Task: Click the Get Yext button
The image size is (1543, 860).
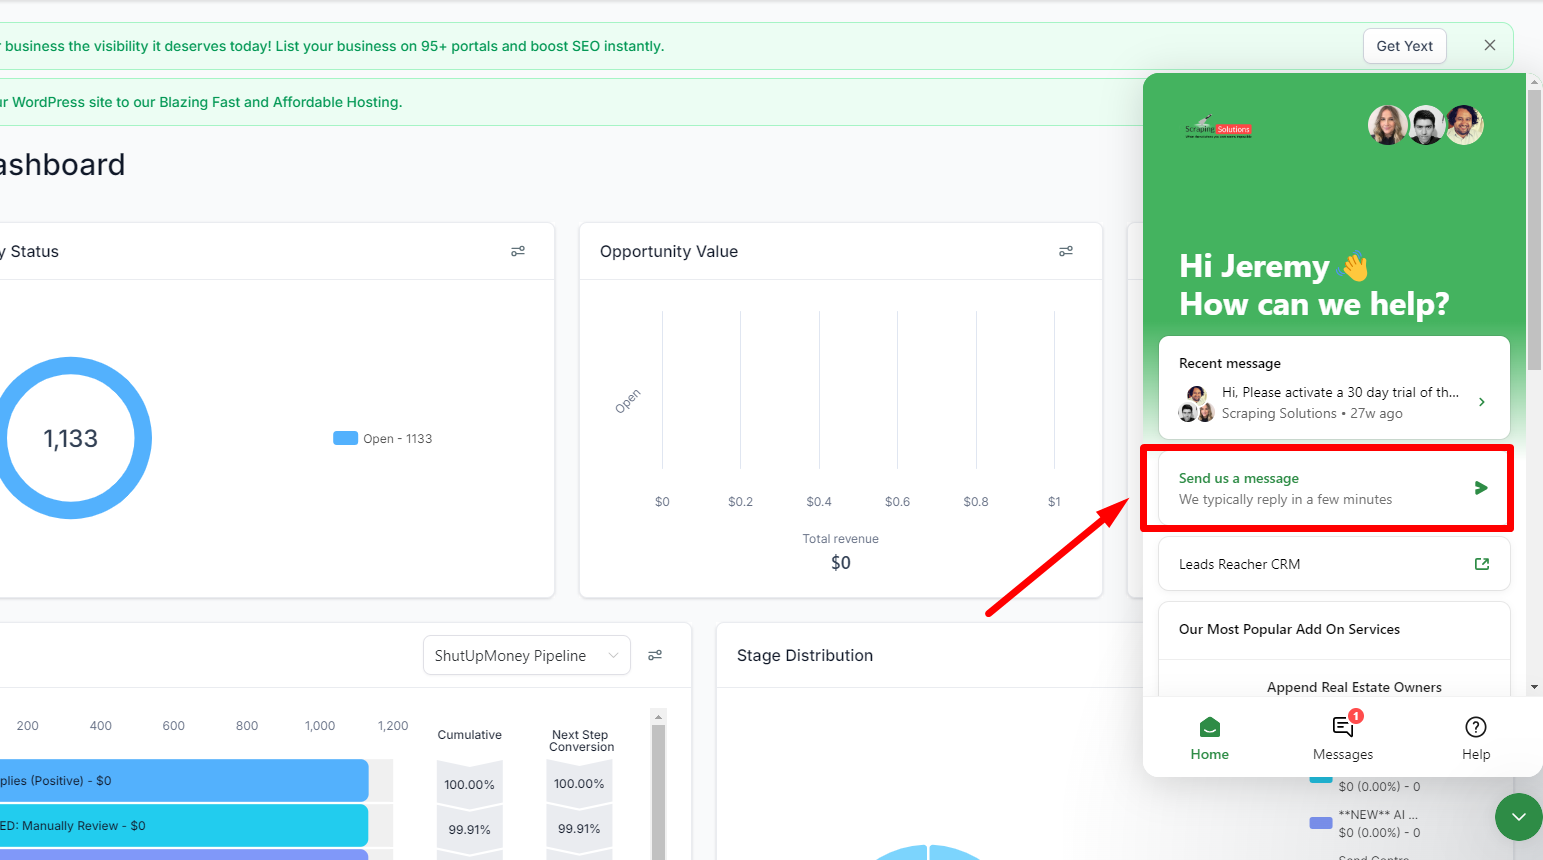Action: pyautogui.click(x=1405, y=46)
